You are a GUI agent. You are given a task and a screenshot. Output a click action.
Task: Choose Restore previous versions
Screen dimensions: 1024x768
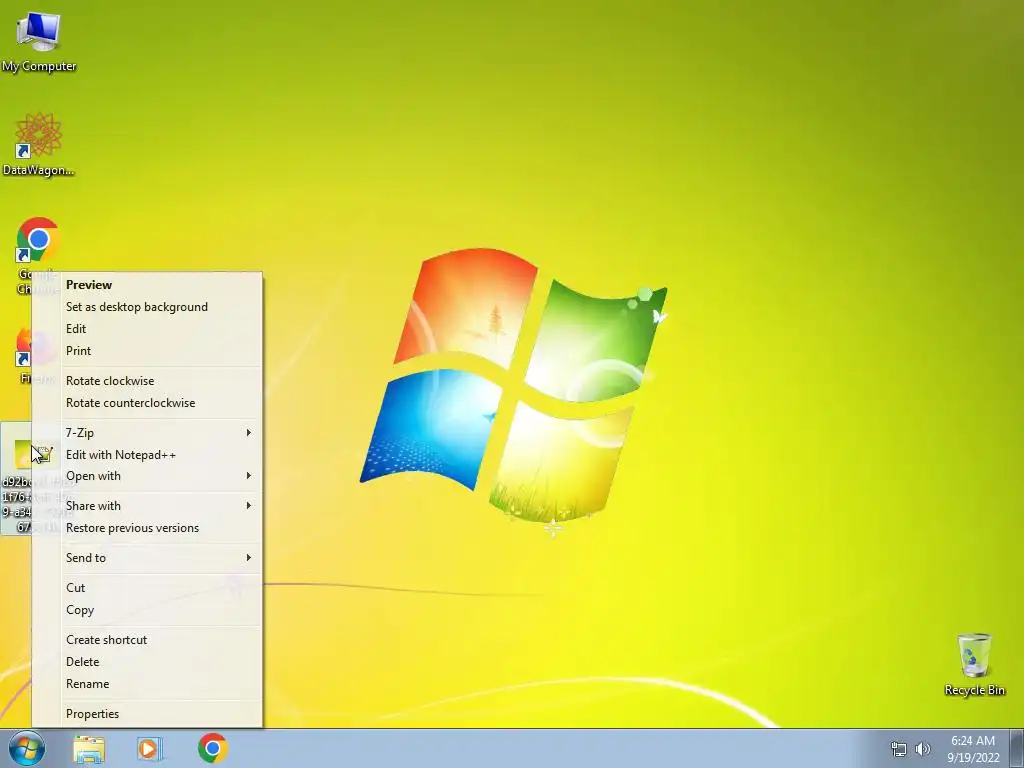pos(147,528)
